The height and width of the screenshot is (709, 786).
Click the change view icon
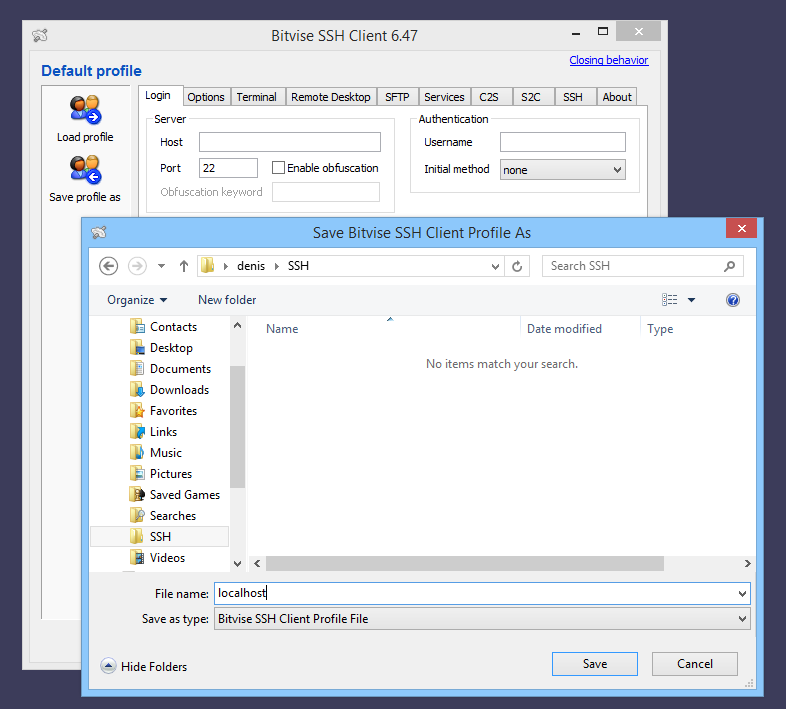tap(669, 300)
